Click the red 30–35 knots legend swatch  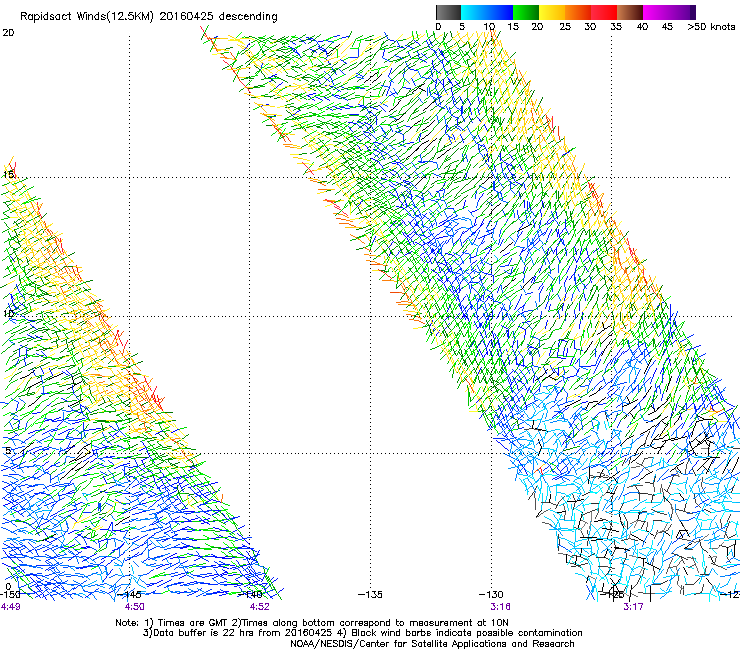[x=604, y=12]
